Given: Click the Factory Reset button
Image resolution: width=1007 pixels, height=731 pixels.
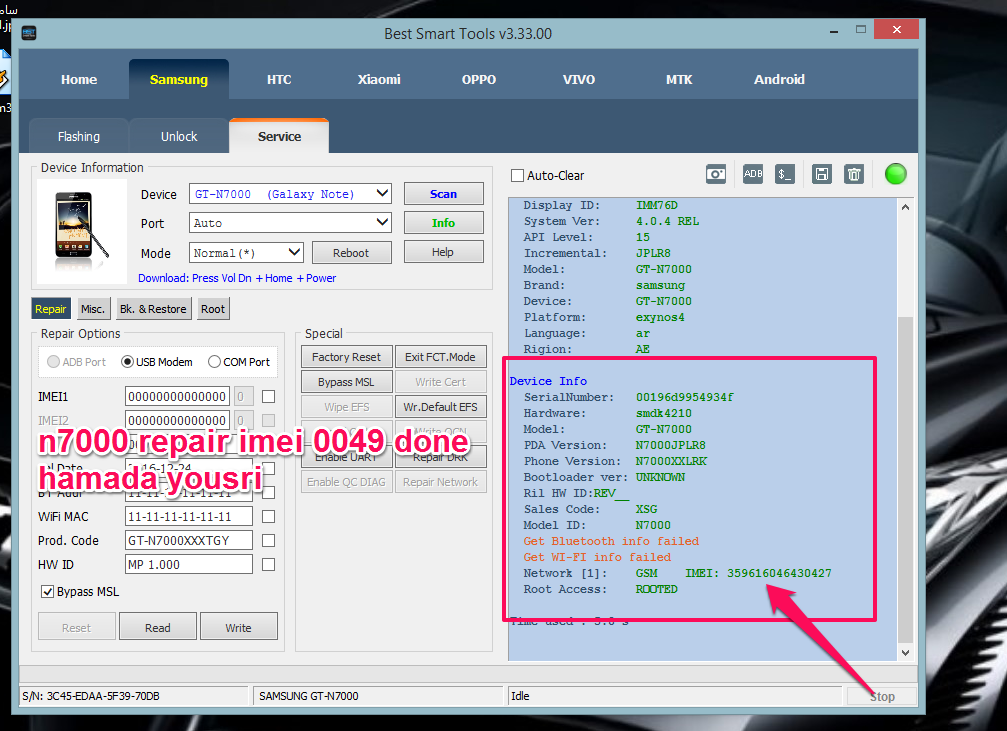Looking at the screenshot, I should (346, 357).
